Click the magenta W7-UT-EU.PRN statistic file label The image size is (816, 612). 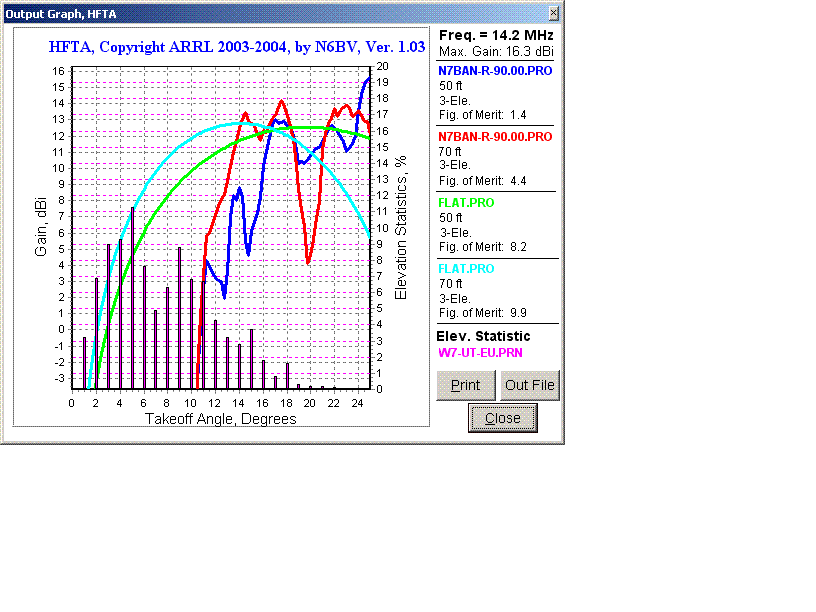tap(479, 353)
